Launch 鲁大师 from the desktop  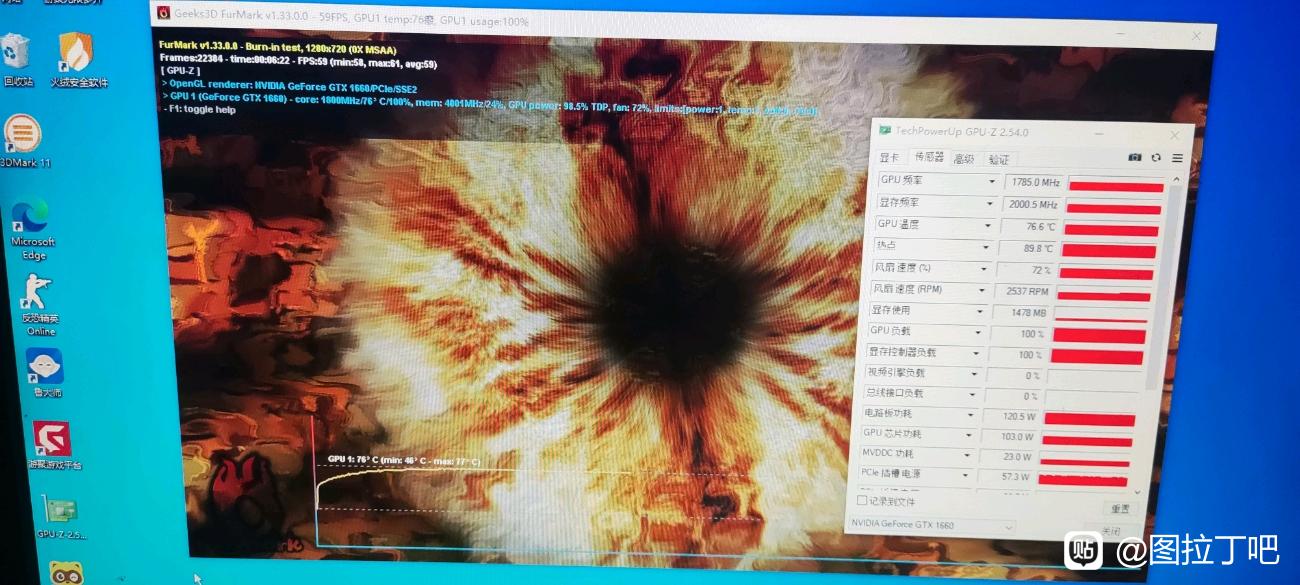[x=46, y=373]
